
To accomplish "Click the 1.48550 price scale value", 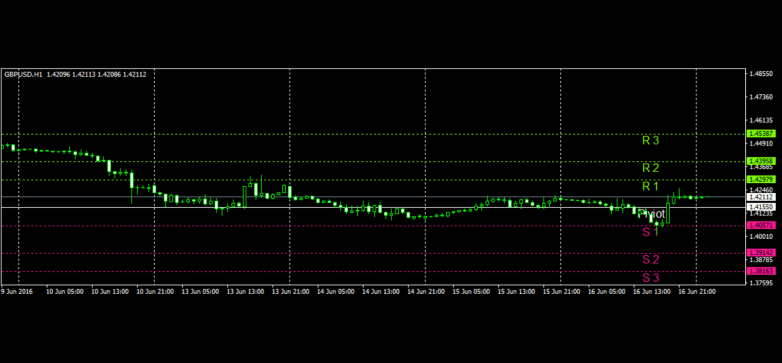I will pyautogui.click(x=761, y=73).
